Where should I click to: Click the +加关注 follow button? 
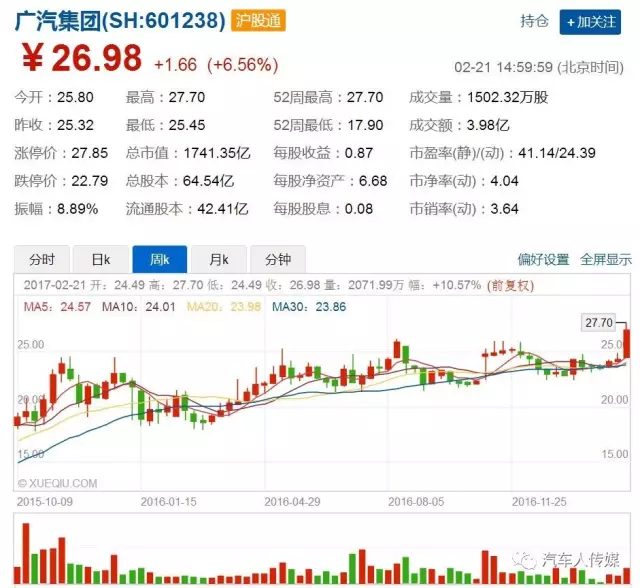590,22
